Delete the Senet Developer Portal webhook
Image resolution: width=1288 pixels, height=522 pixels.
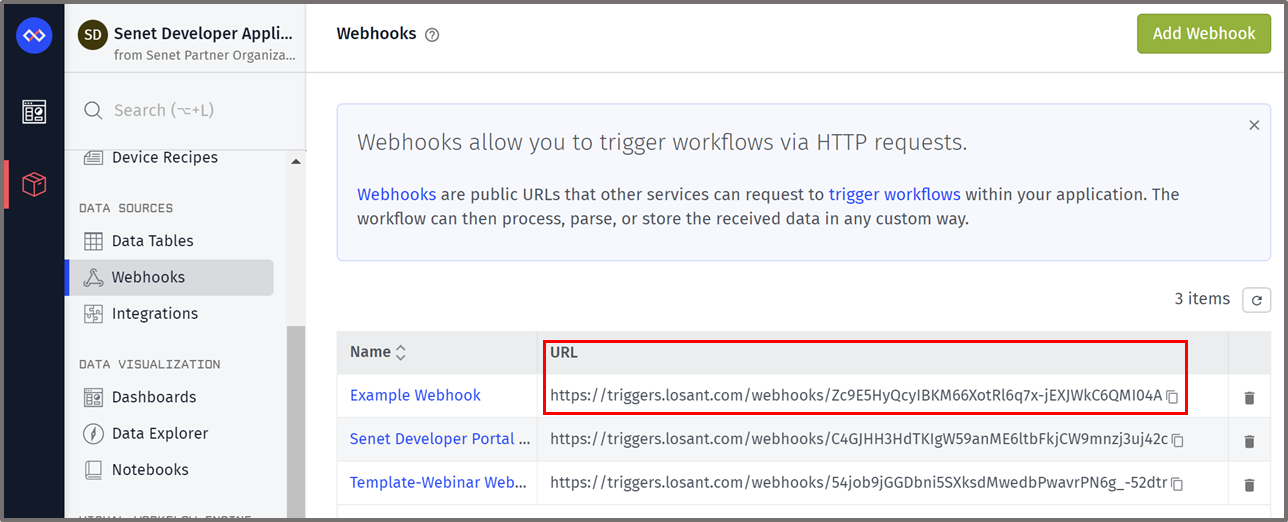pos(1249,441)
